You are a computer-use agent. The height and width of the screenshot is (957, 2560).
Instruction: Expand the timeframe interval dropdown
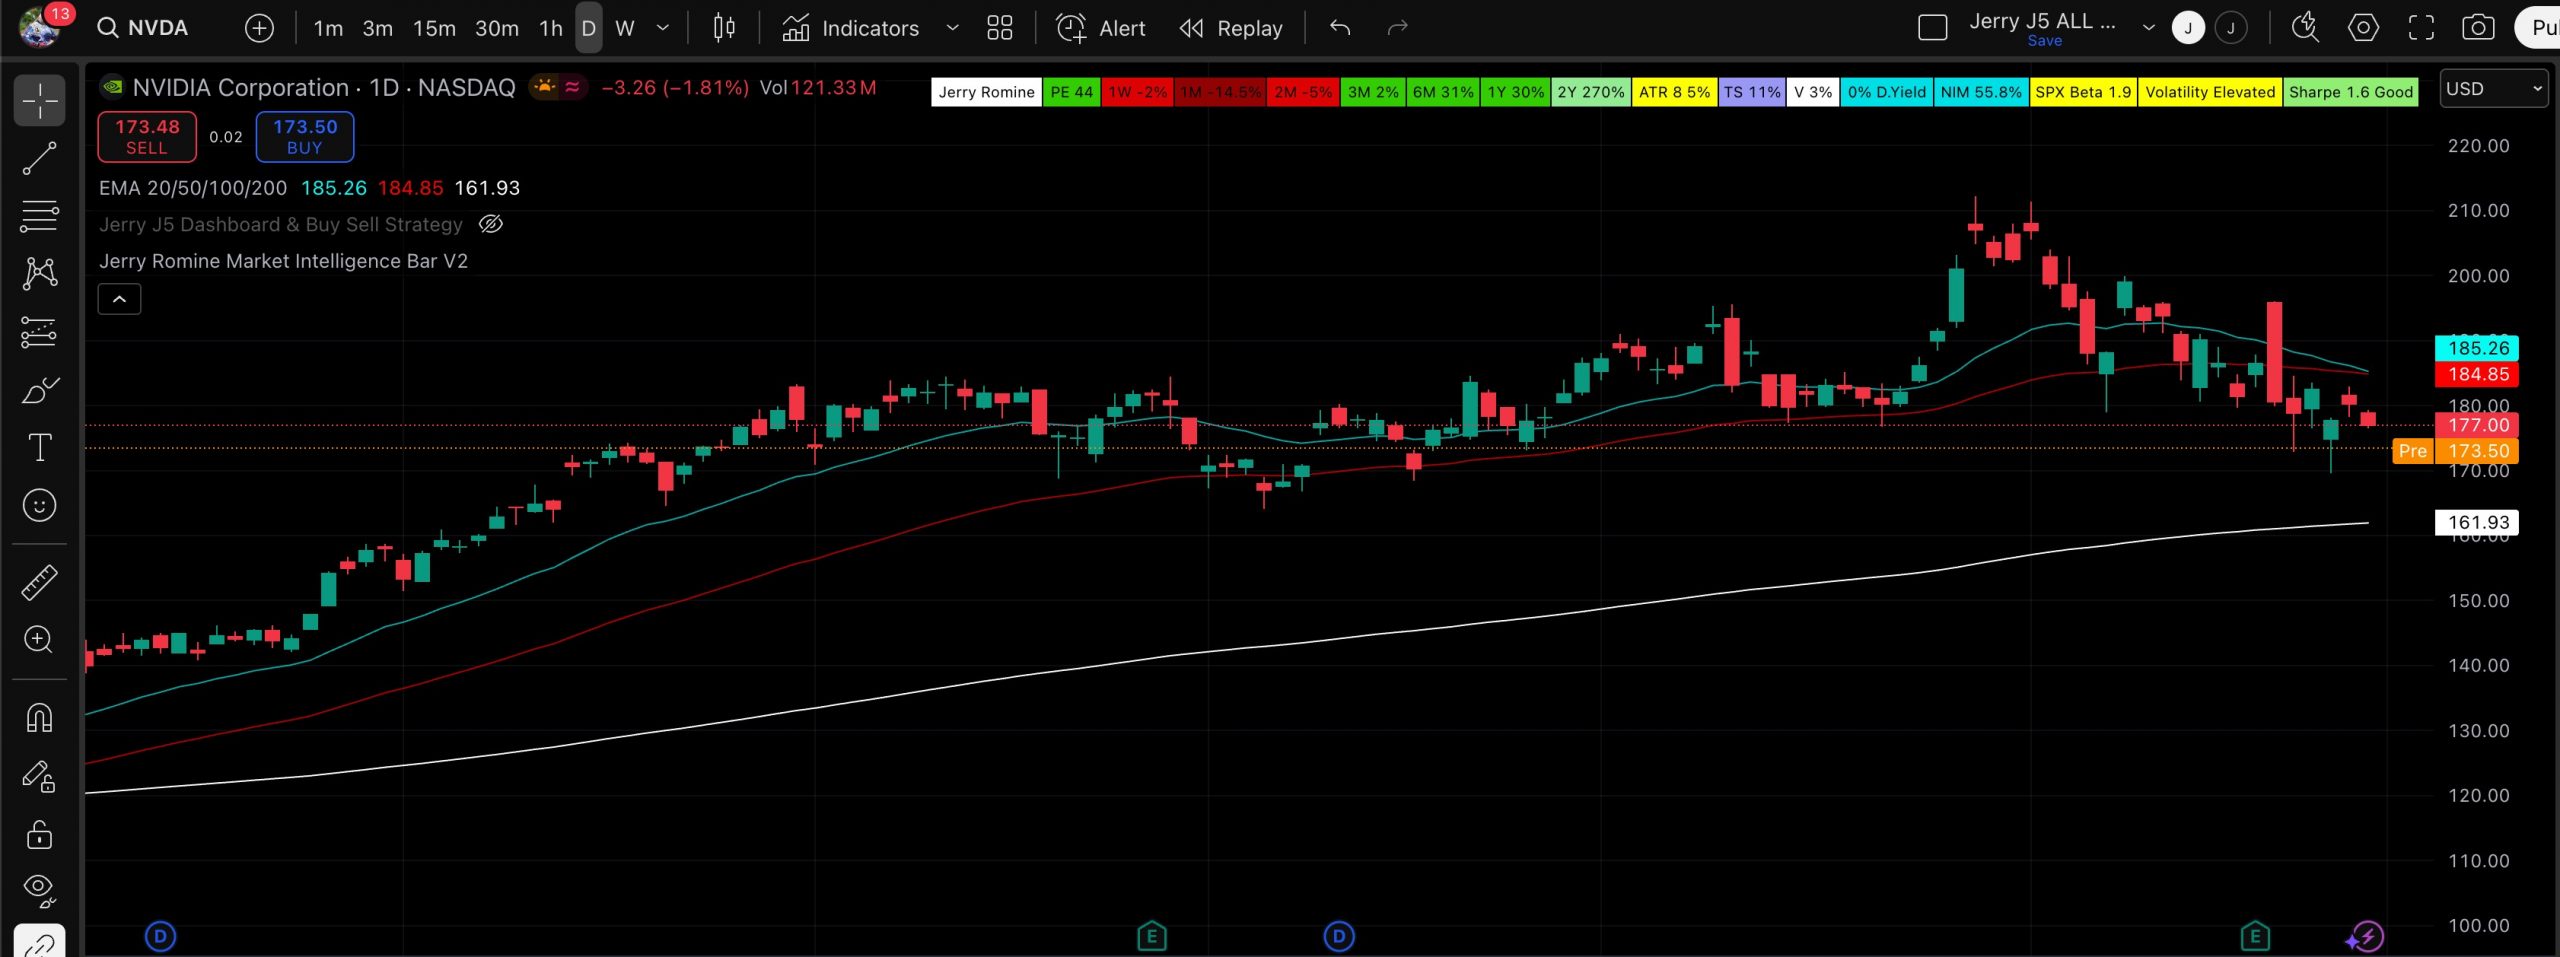[x=662, y=28]
